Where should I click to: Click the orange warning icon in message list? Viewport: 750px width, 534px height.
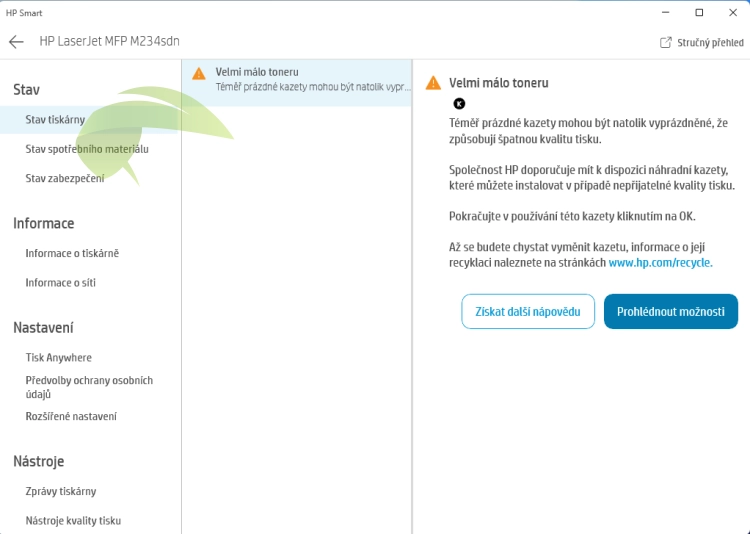pyautogui.click(x=199, y=73)
